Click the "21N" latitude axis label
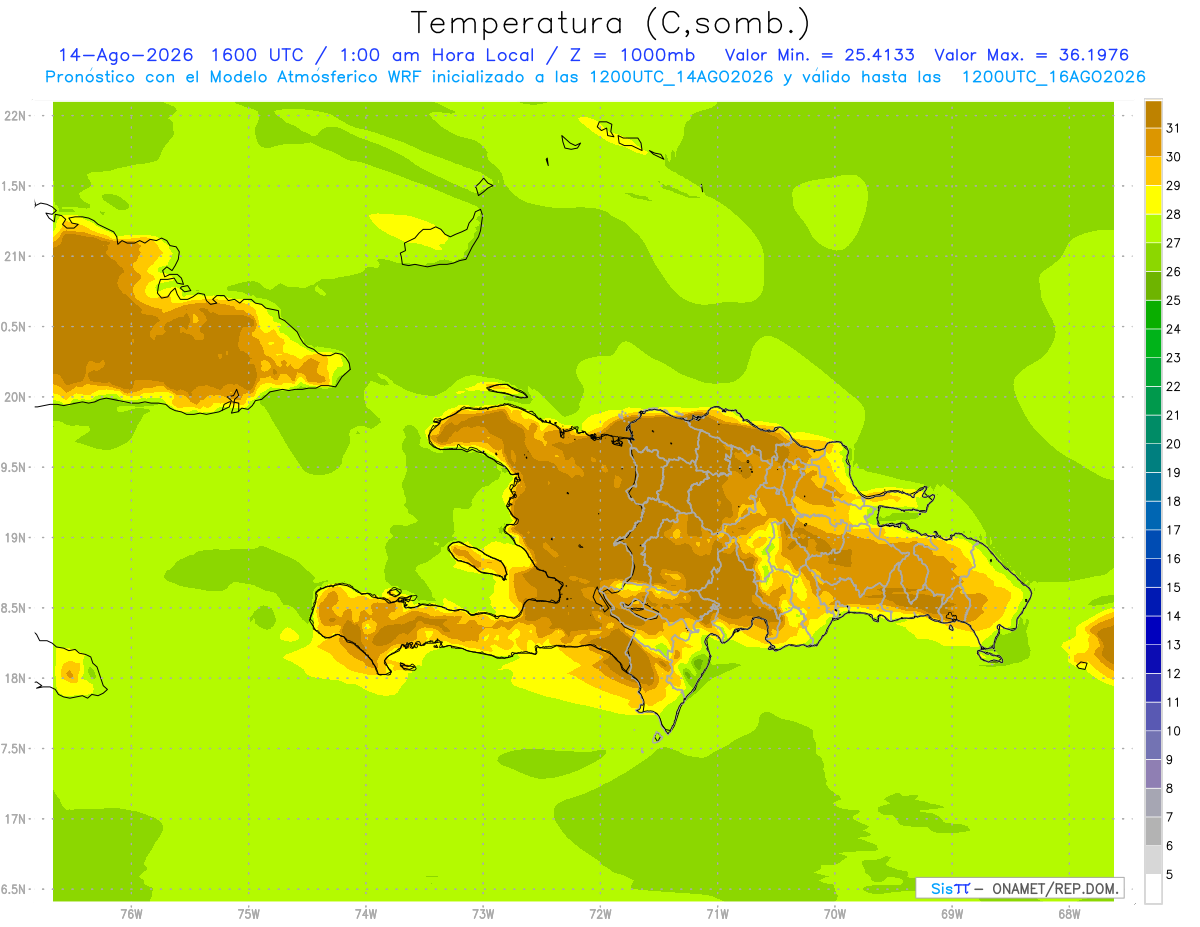Viewport: 1200px width, 927px height. pyautogui.click(x=17, y=256)
